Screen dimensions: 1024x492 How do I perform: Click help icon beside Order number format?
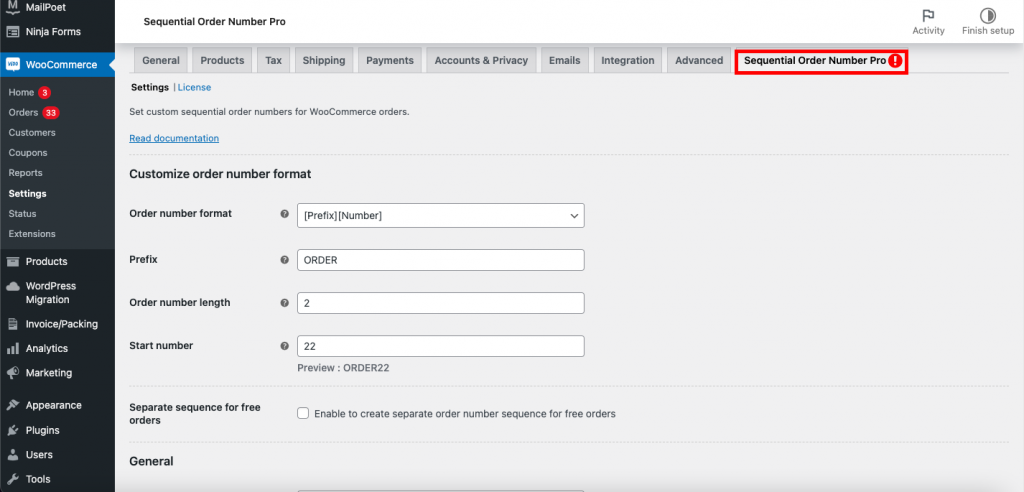(x=284, y=214)
